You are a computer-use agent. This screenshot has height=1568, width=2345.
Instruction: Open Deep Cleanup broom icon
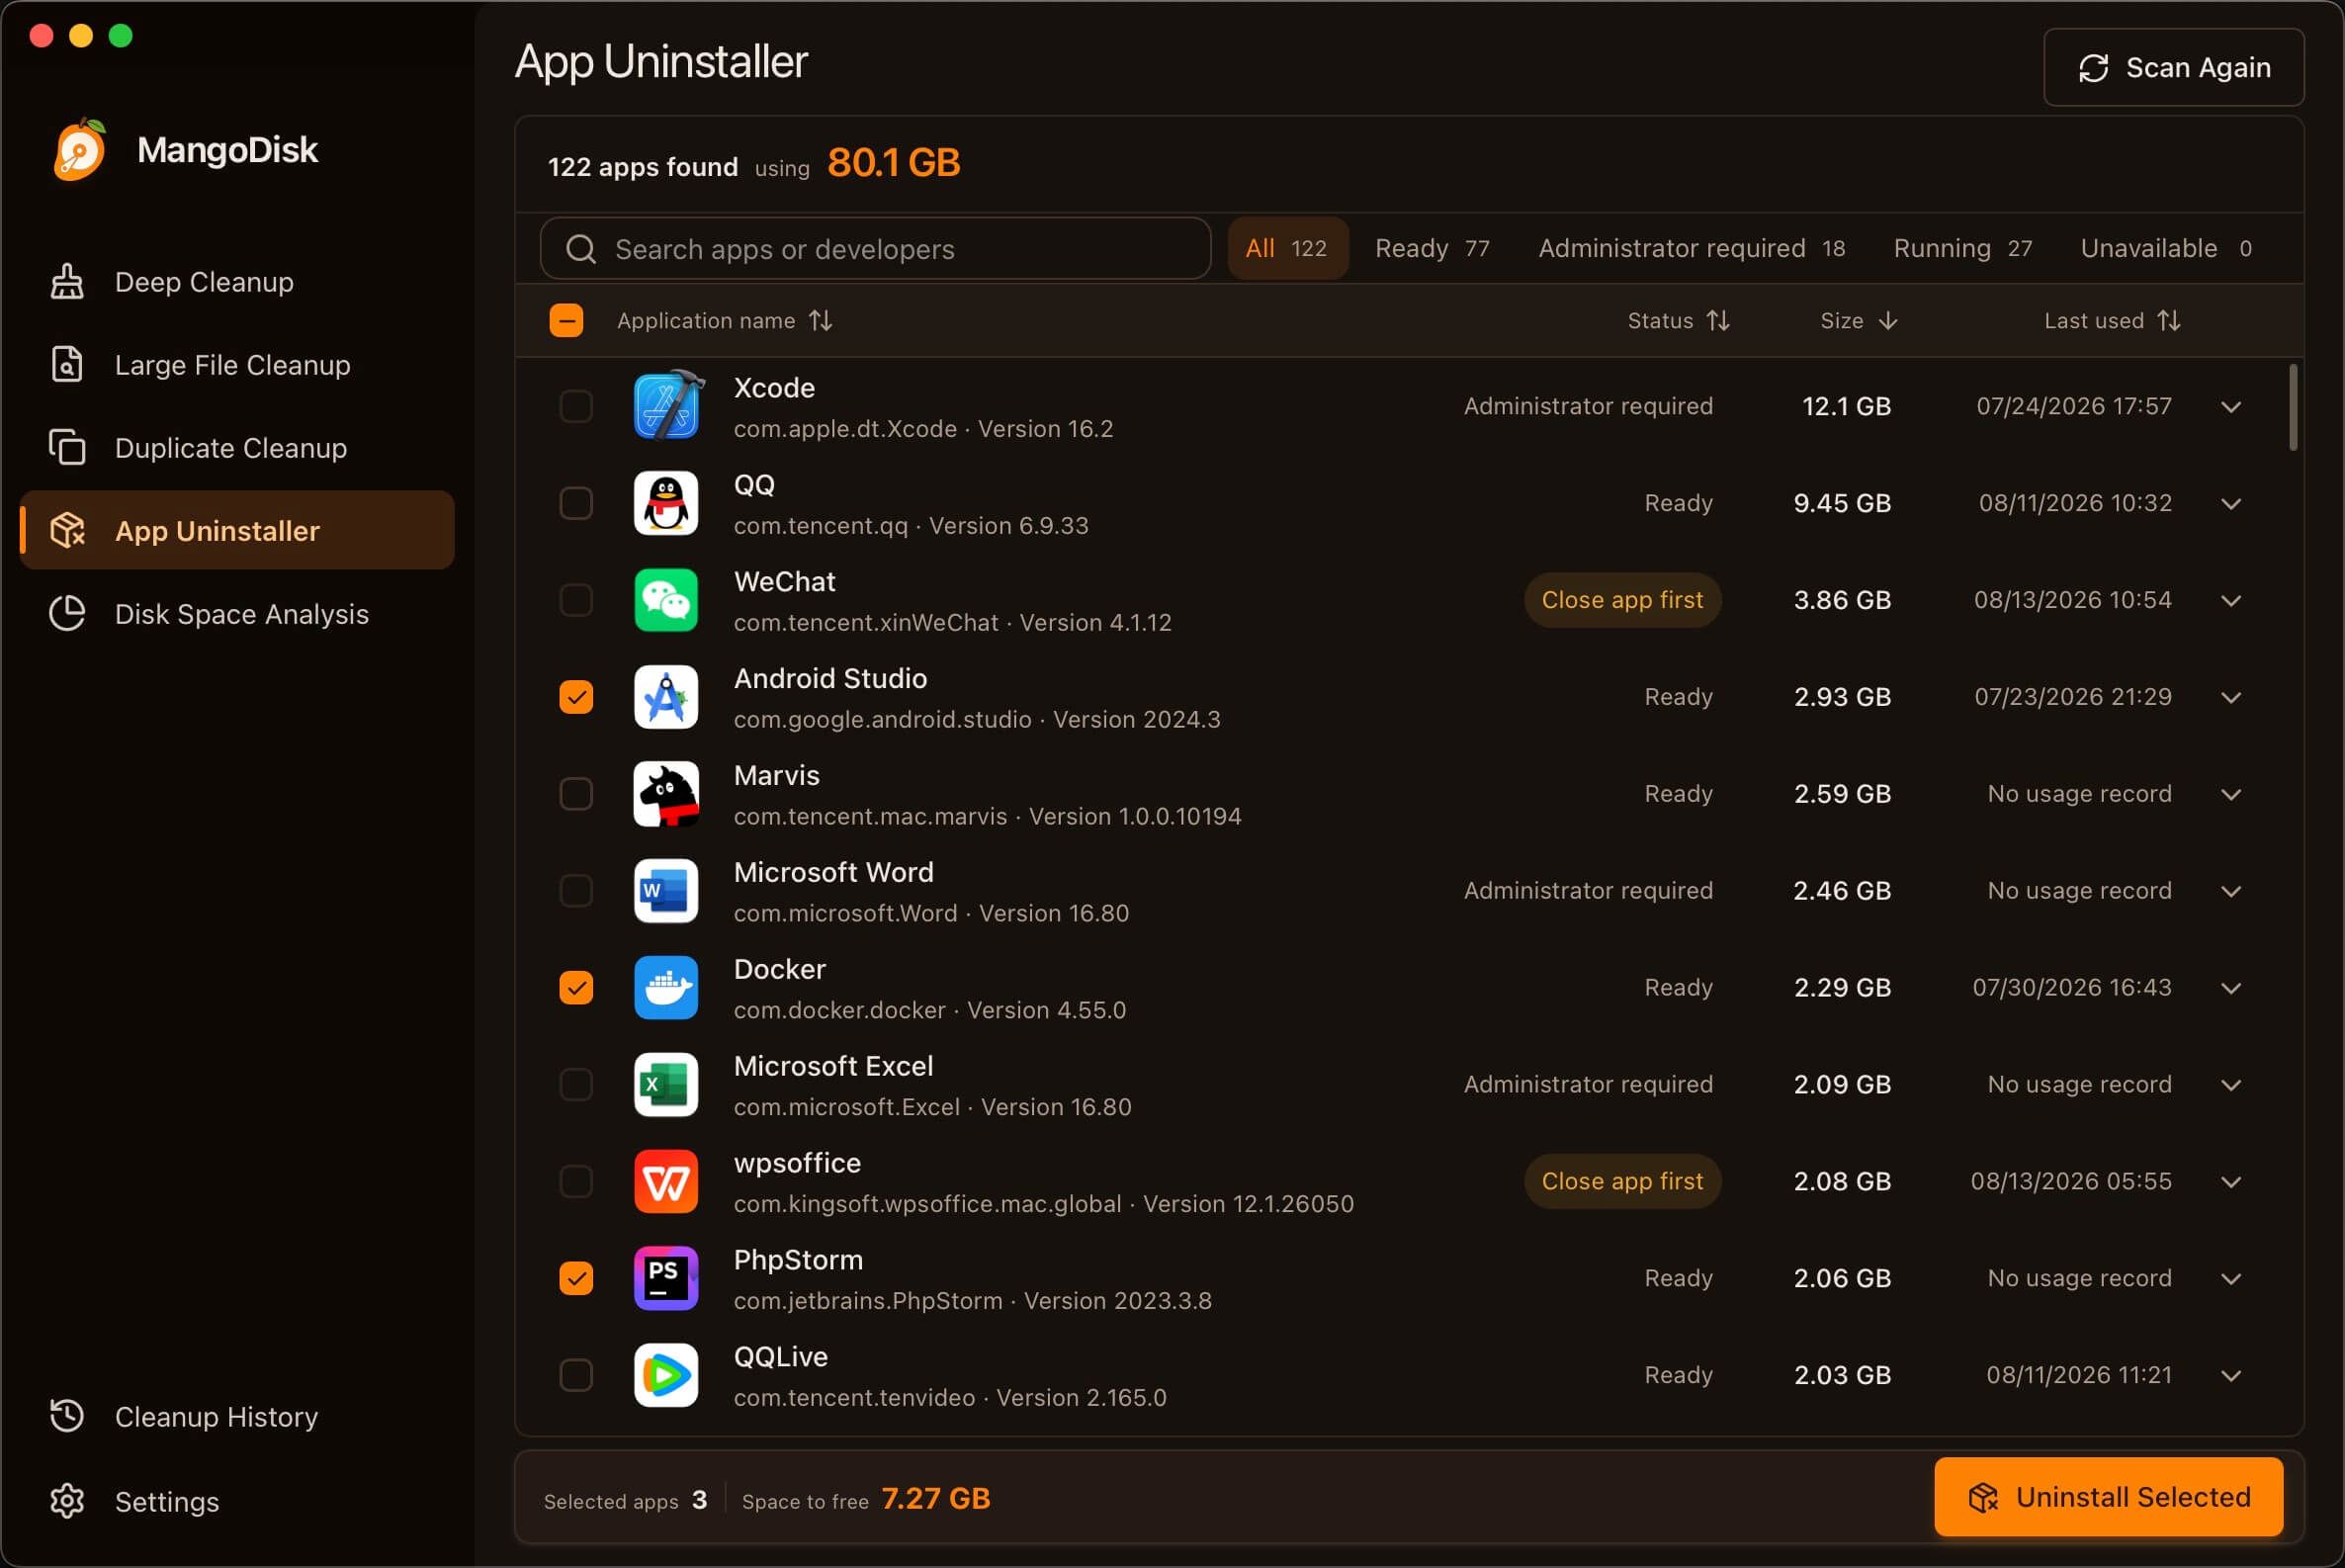(67, 282)
